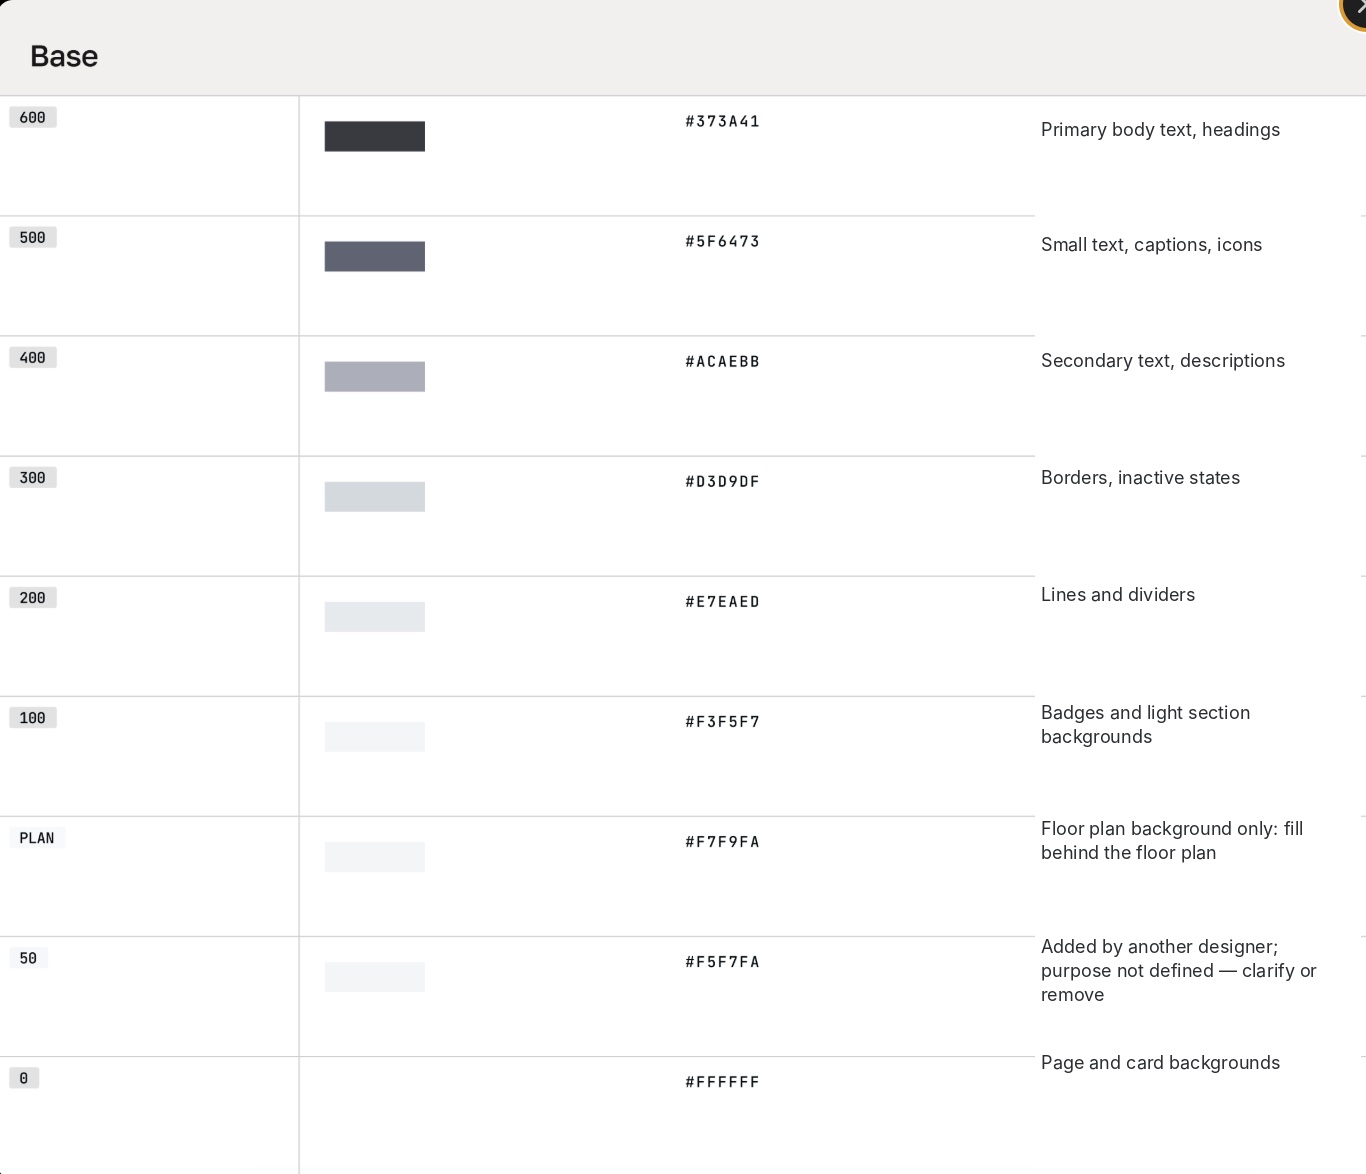Screen dimensions: 1366x1174
Task: Select the #E7EAED color swatch
Action: pos(375,616)
